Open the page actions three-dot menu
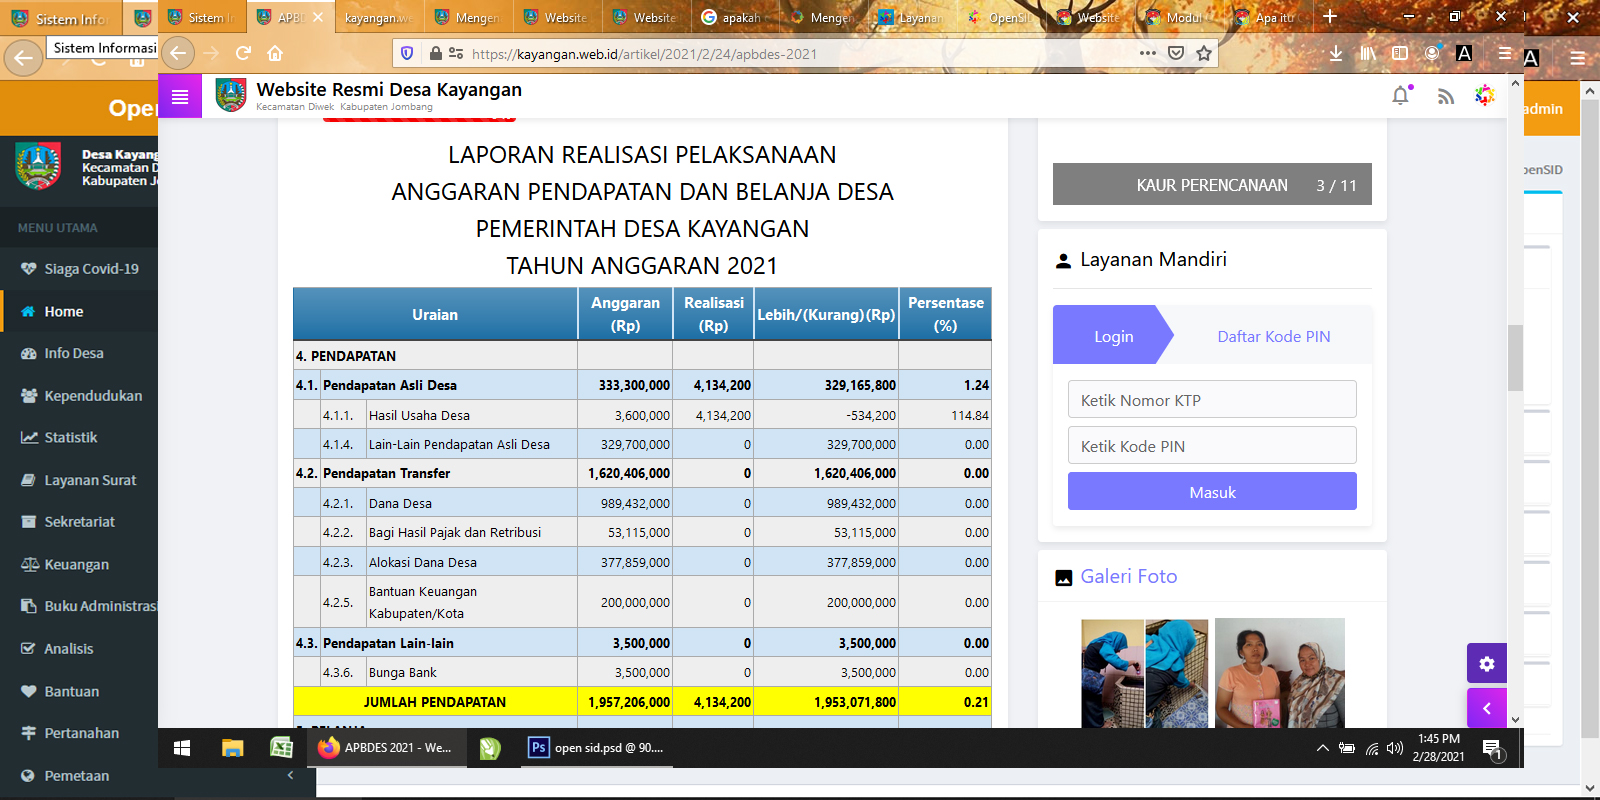This screenshot has width=1600, height=800. [1147, 54]
